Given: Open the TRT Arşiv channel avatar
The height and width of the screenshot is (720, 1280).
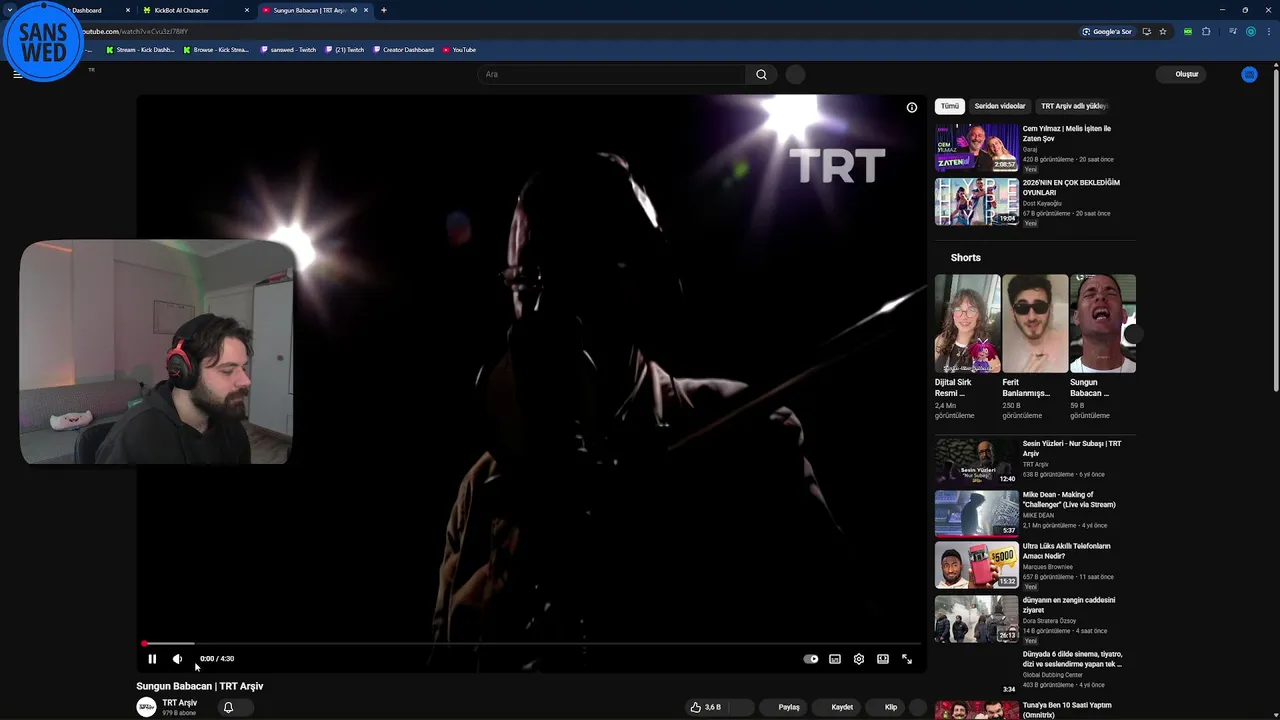Looking at the screenshot, I should [x=146, y=707].
